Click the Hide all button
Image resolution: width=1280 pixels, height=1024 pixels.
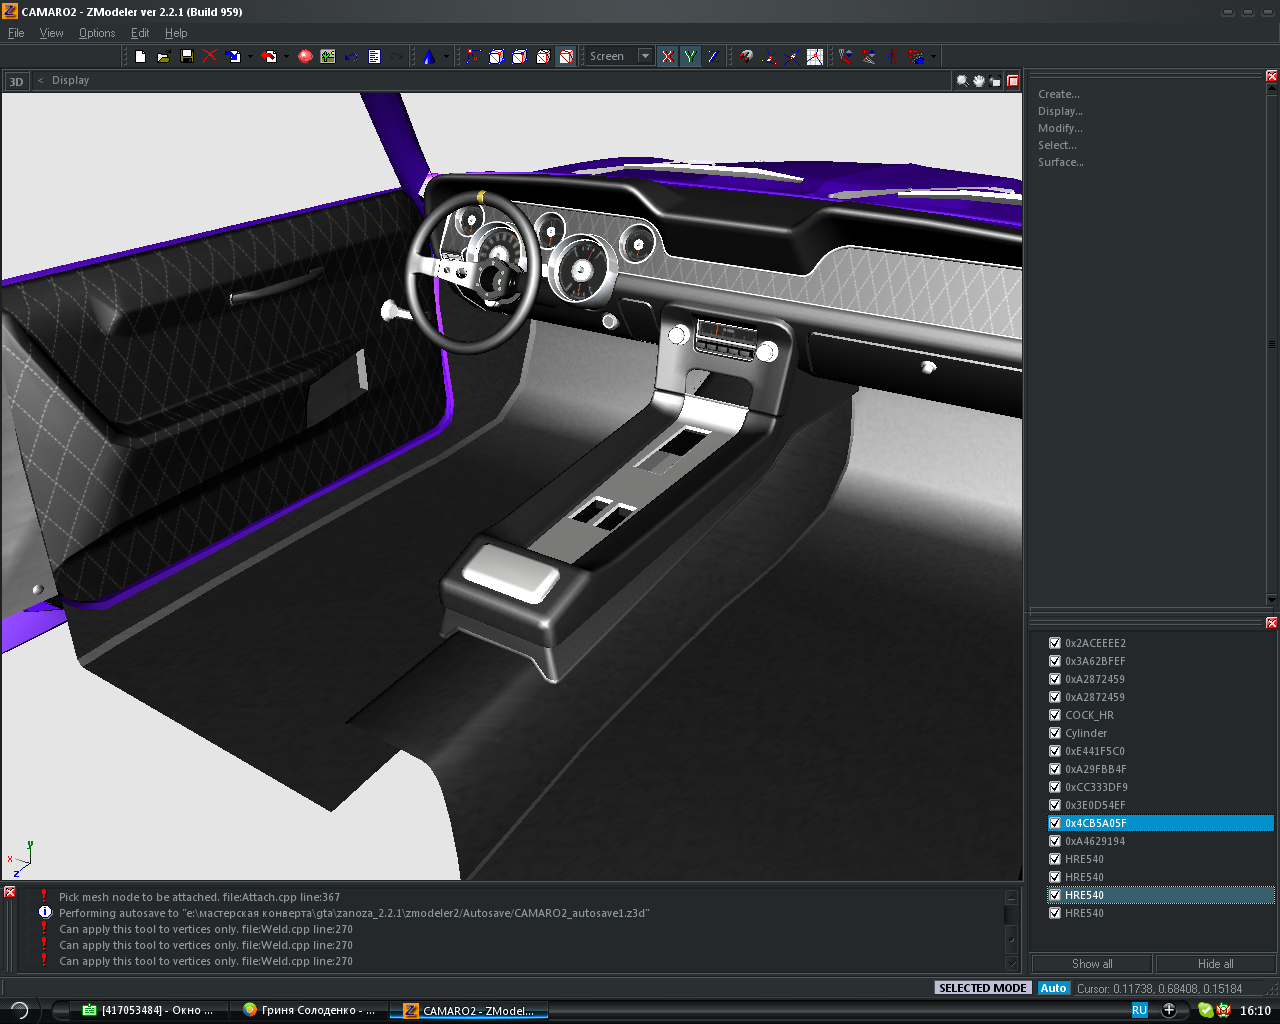tap(1215, 964)
